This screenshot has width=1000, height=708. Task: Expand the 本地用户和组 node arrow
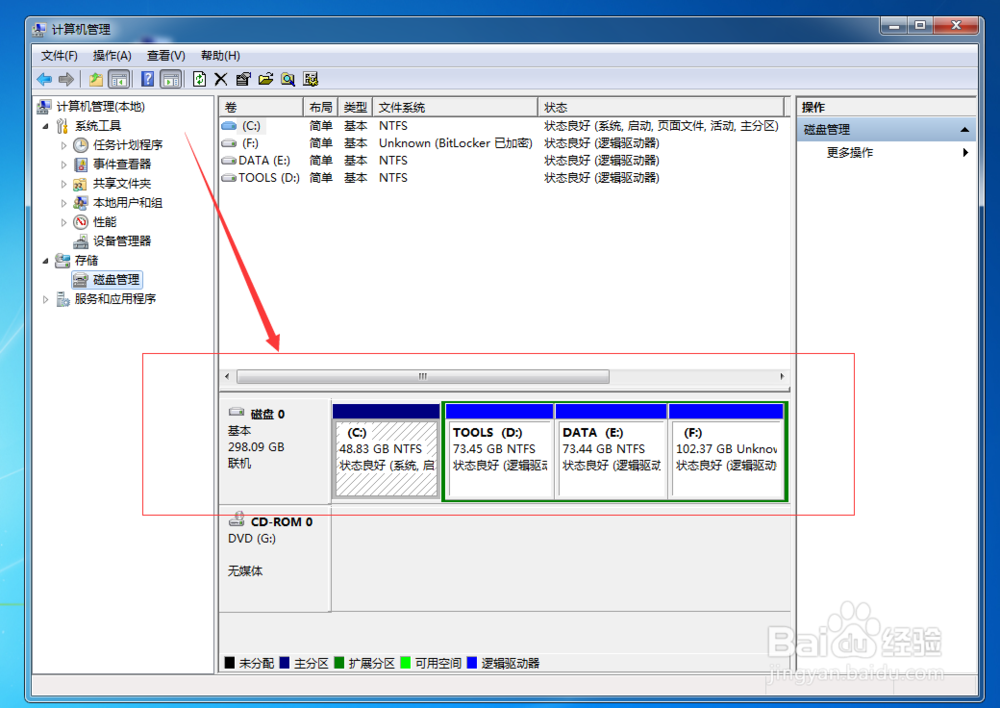coord(63,203)
